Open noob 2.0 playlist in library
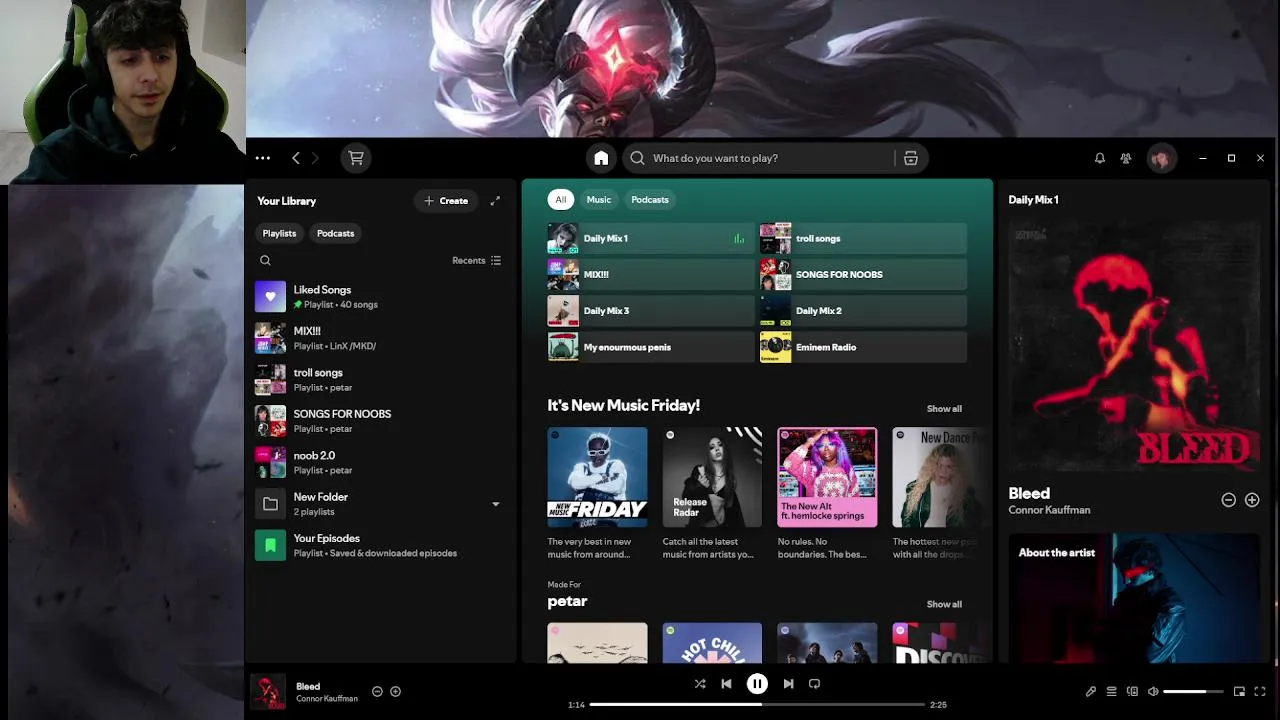 click(x=380, y=462)
